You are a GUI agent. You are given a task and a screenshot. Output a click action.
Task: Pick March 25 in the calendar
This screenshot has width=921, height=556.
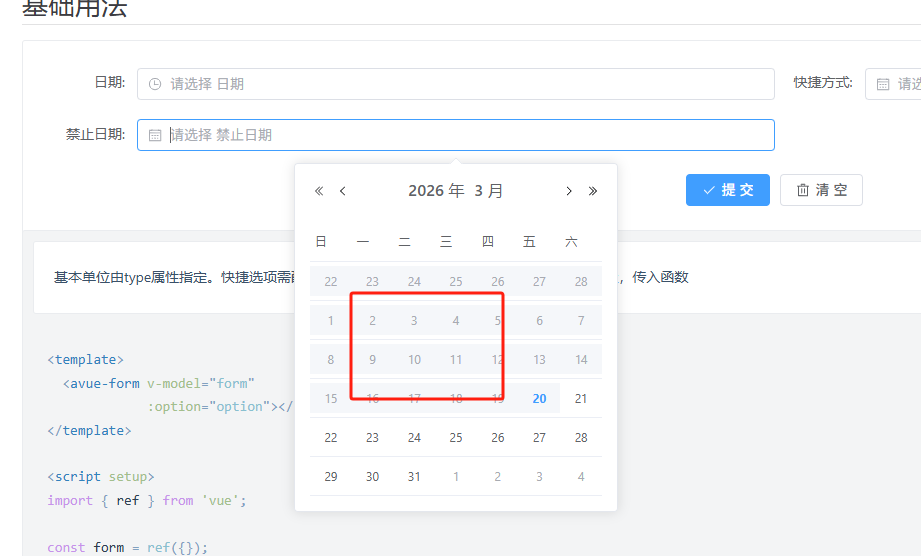pyautogui.click(x=456, y=437)
